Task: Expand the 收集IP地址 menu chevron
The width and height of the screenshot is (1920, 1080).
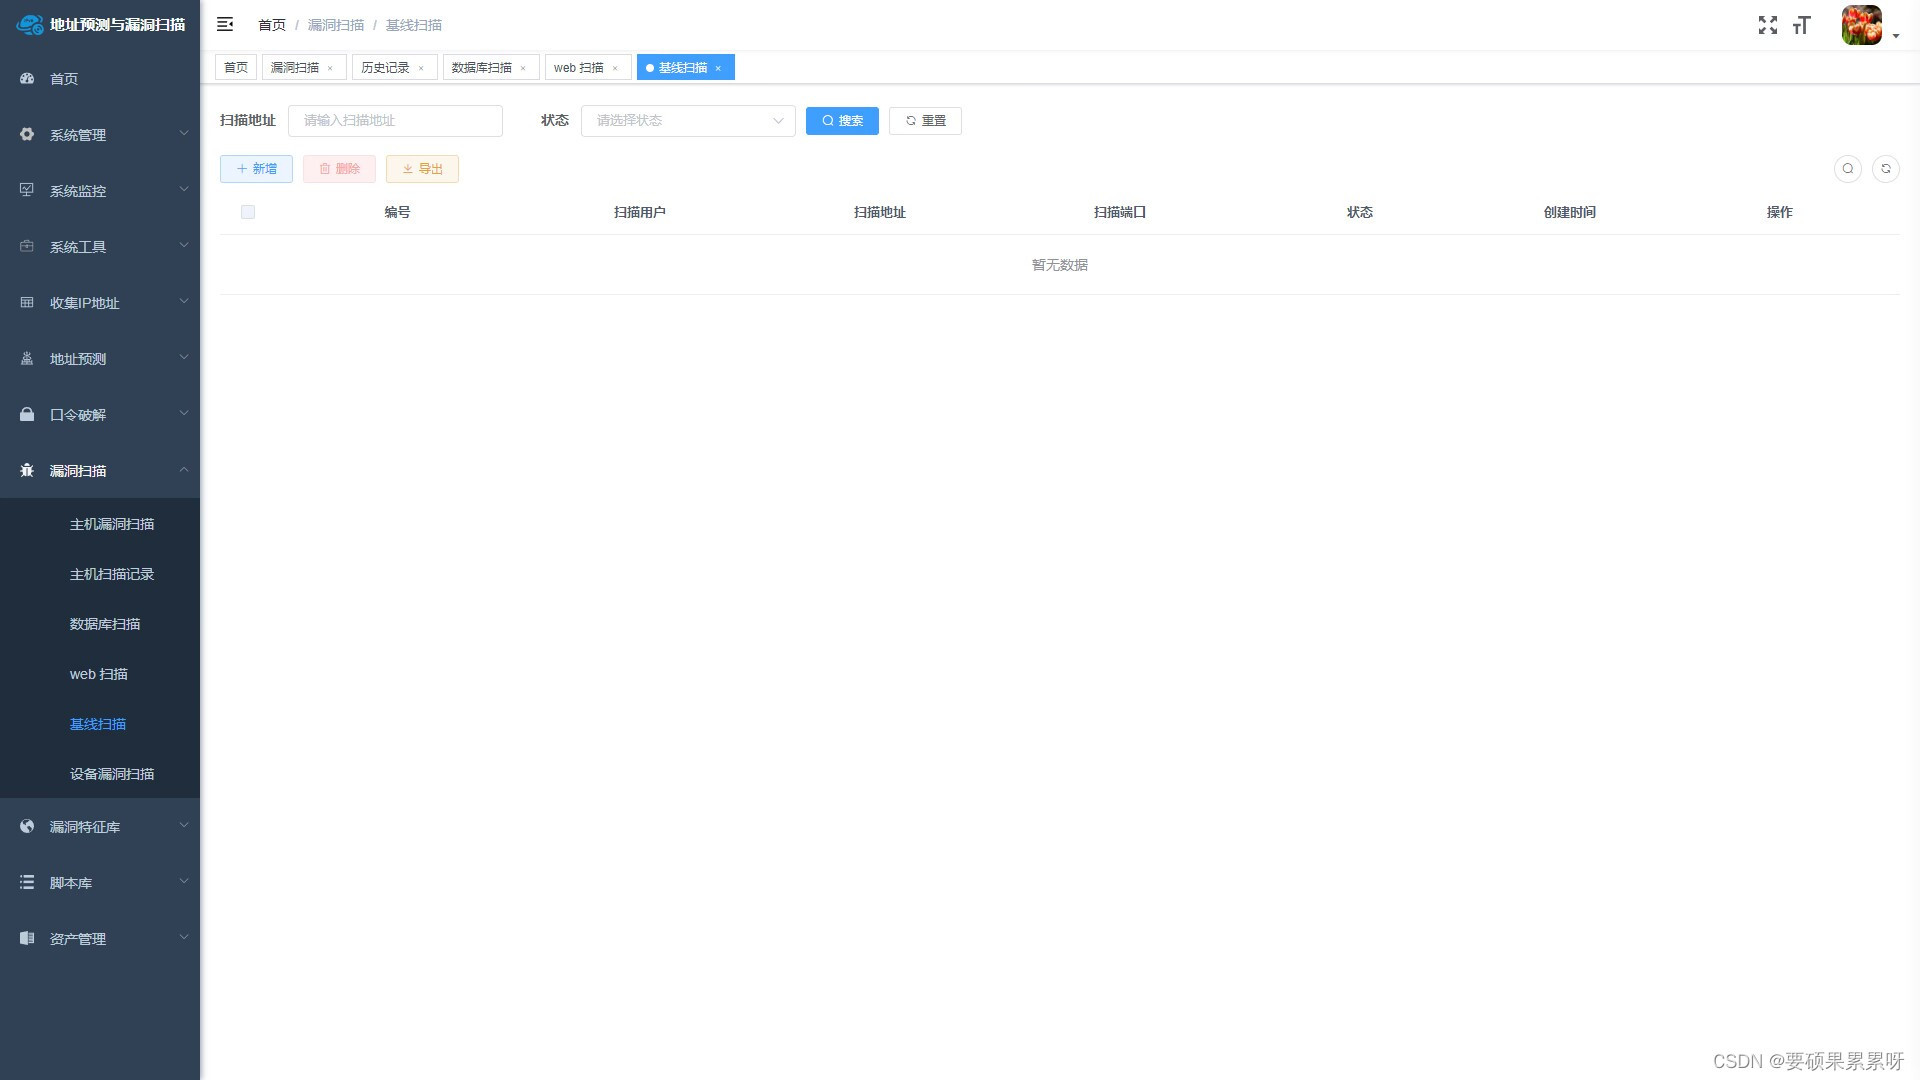Action: click(x=184, y=301)
